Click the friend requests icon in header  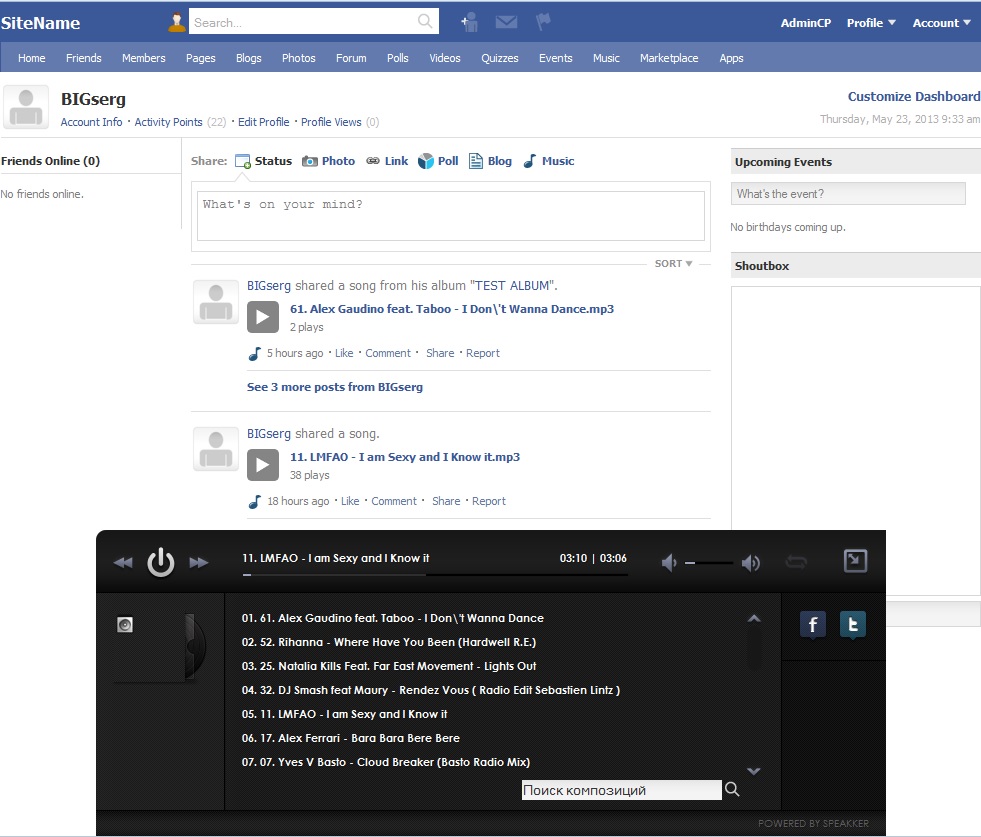click(469, 23)
